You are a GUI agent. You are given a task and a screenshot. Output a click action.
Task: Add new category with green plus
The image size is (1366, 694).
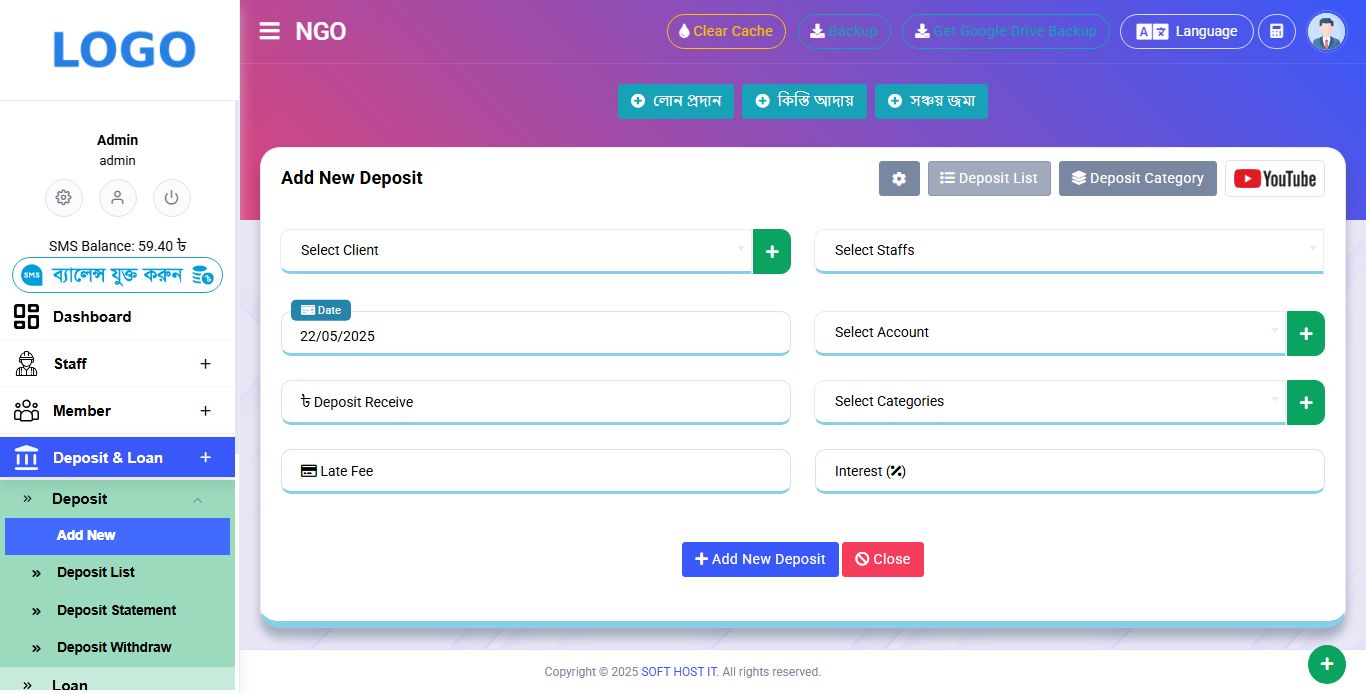coord(1306,402)
